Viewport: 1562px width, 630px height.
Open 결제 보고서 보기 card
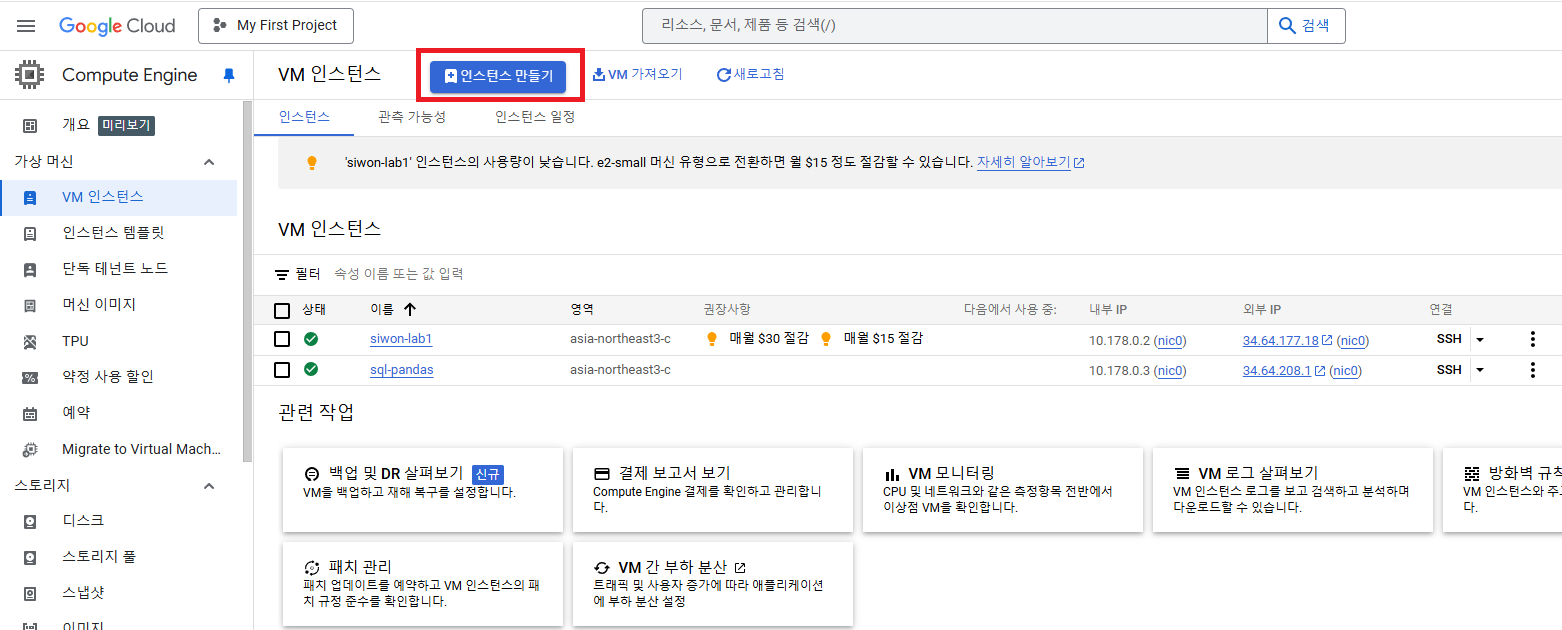713,490
